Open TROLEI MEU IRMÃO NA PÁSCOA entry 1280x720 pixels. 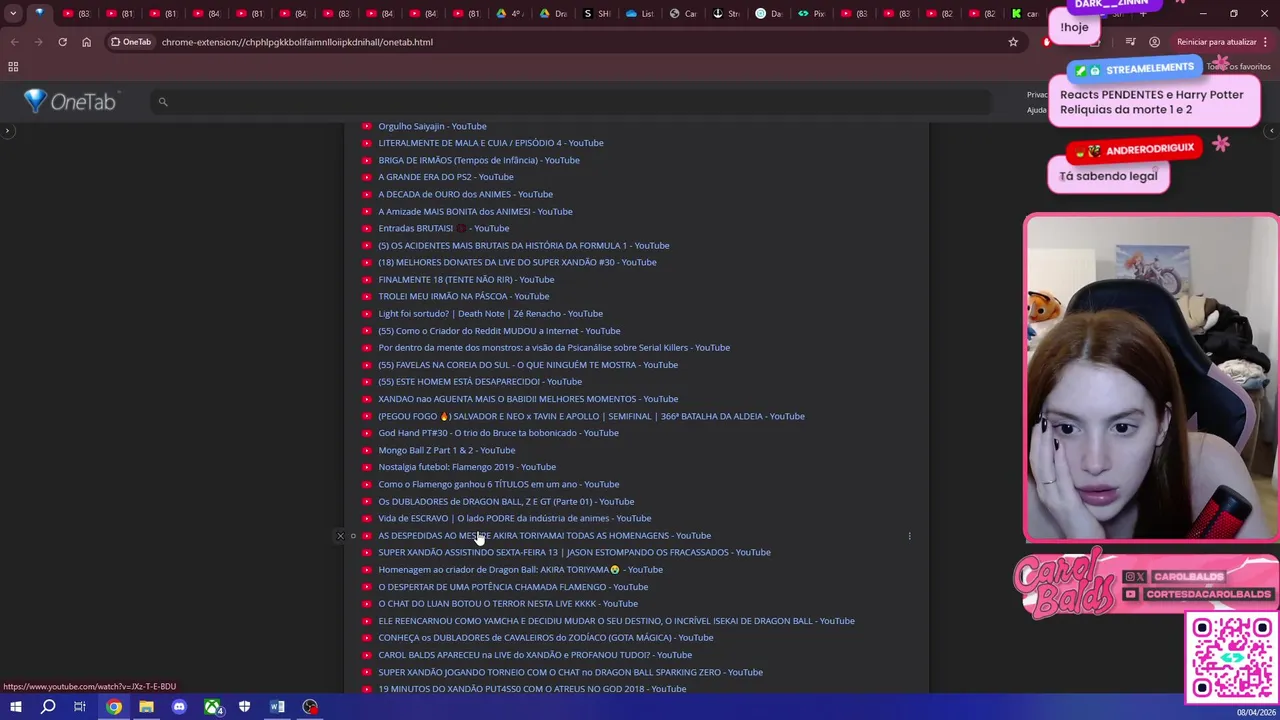pos(463,296)
